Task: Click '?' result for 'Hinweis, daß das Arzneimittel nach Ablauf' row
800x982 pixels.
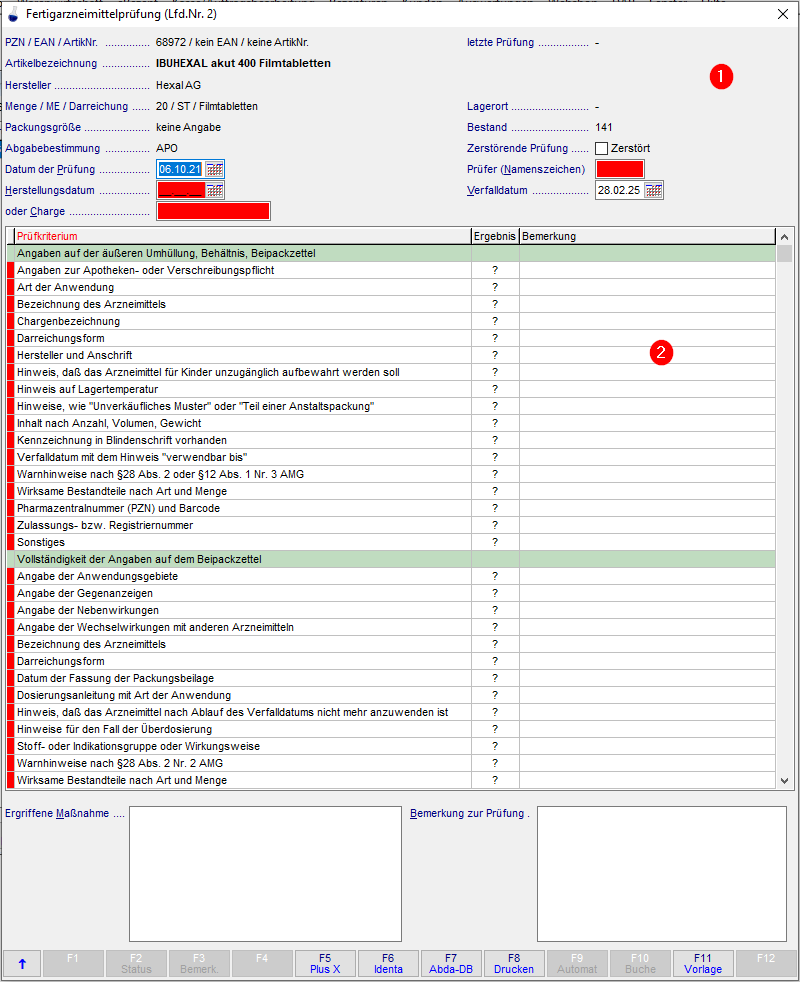Action: [495, 712]
